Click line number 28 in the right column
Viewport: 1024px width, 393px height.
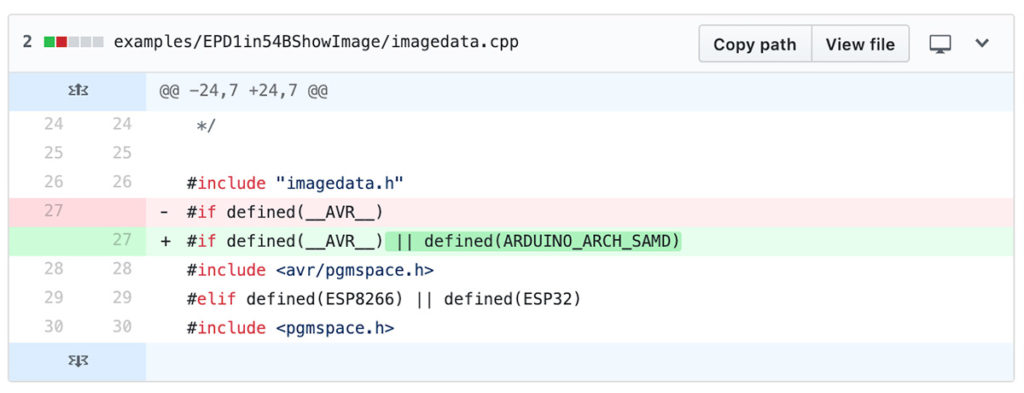[x=121, y=269]
